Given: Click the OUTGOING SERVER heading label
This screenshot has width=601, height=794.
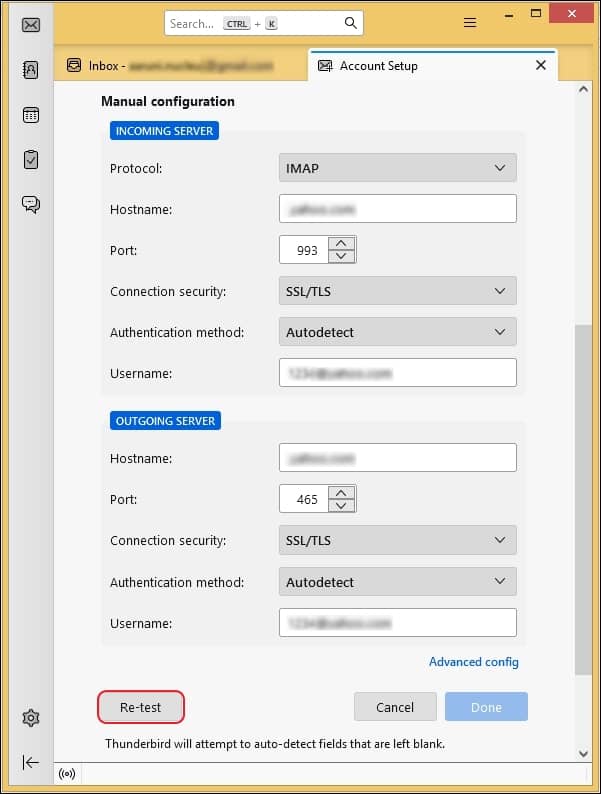Looking at the screenshot, I should (165, 421).
